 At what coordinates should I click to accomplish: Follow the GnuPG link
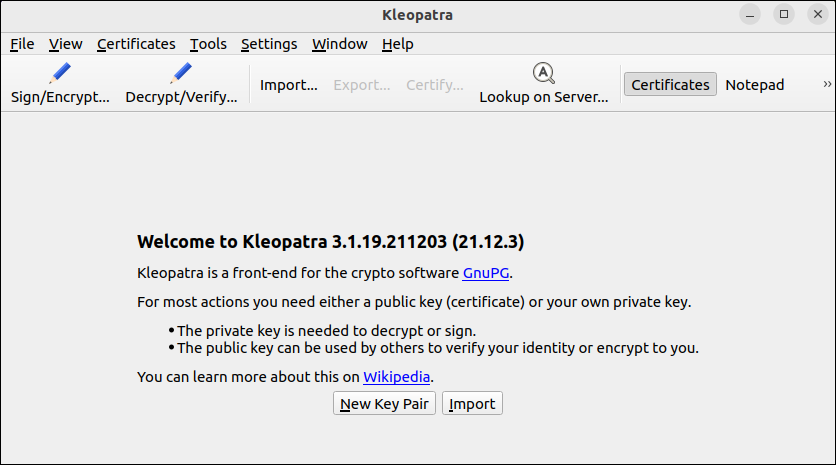tap(486, 273)
